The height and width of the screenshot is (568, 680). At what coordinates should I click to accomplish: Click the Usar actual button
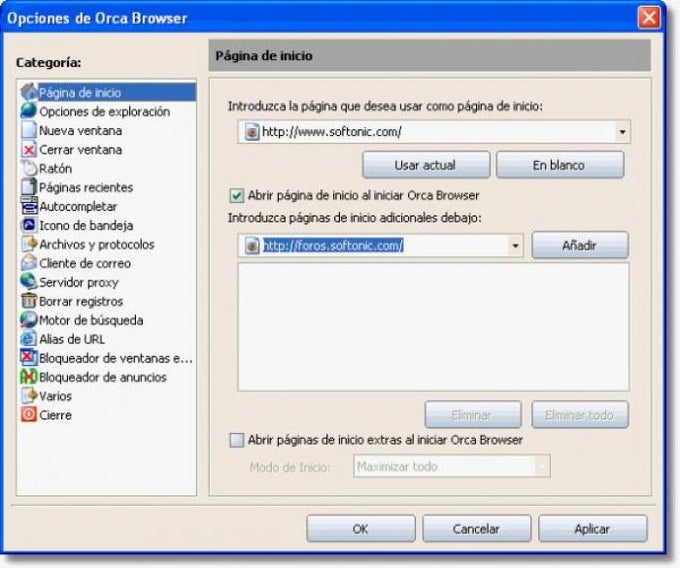[x=426, y=165]
